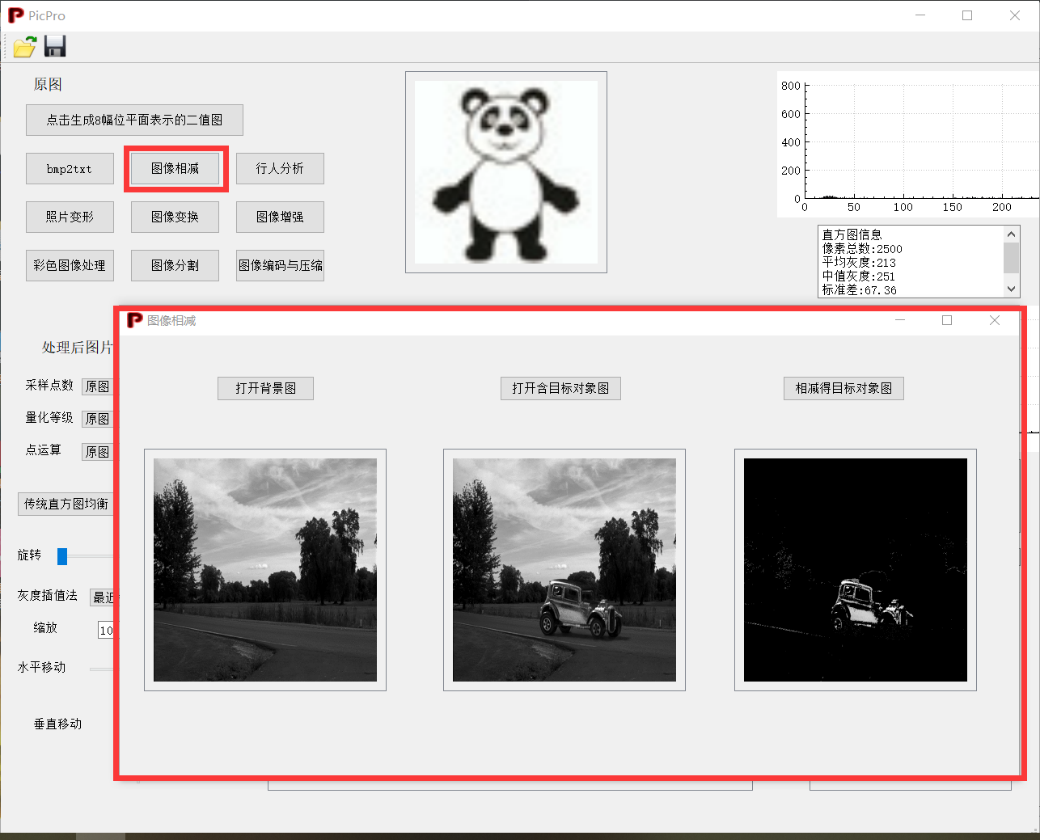The width and height of the screenshot is (1040, 840).
Task: Click the panda original image
Action: click(x=506, y=173)
